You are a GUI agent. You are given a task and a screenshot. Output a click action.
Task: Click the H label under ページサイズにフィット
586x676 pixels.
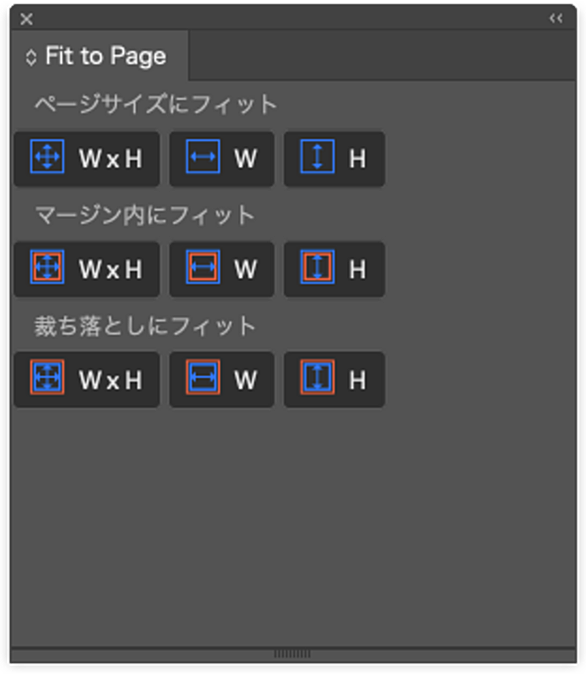tap(357, 159)
